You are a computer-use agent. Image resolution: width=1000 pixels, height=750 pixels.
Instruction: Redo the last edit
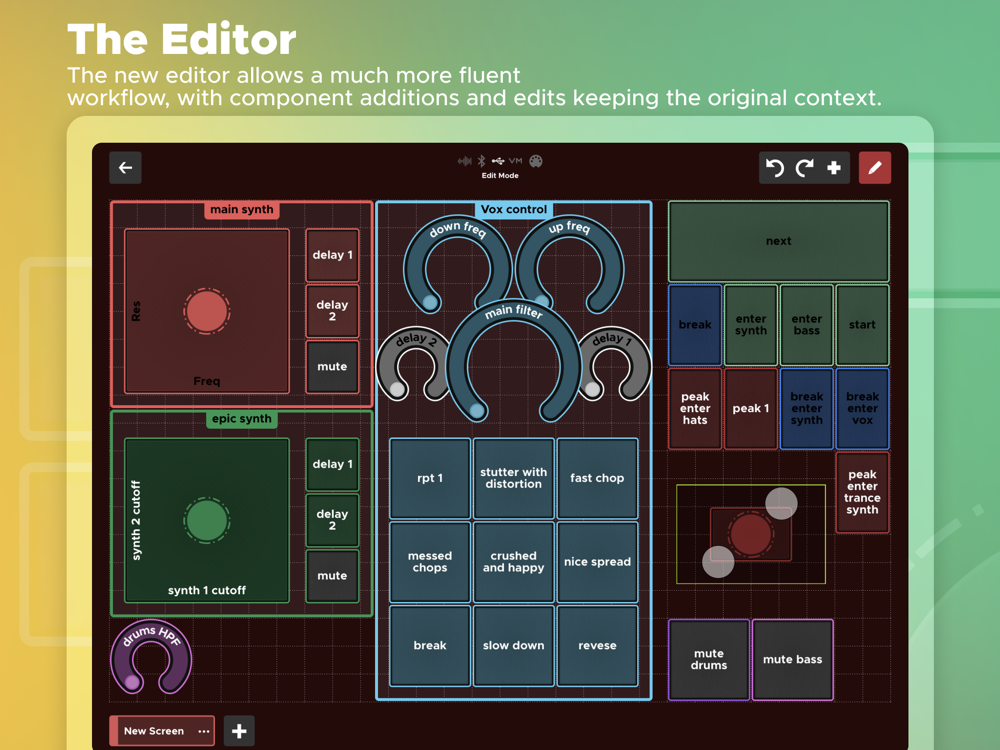point(804,168)
